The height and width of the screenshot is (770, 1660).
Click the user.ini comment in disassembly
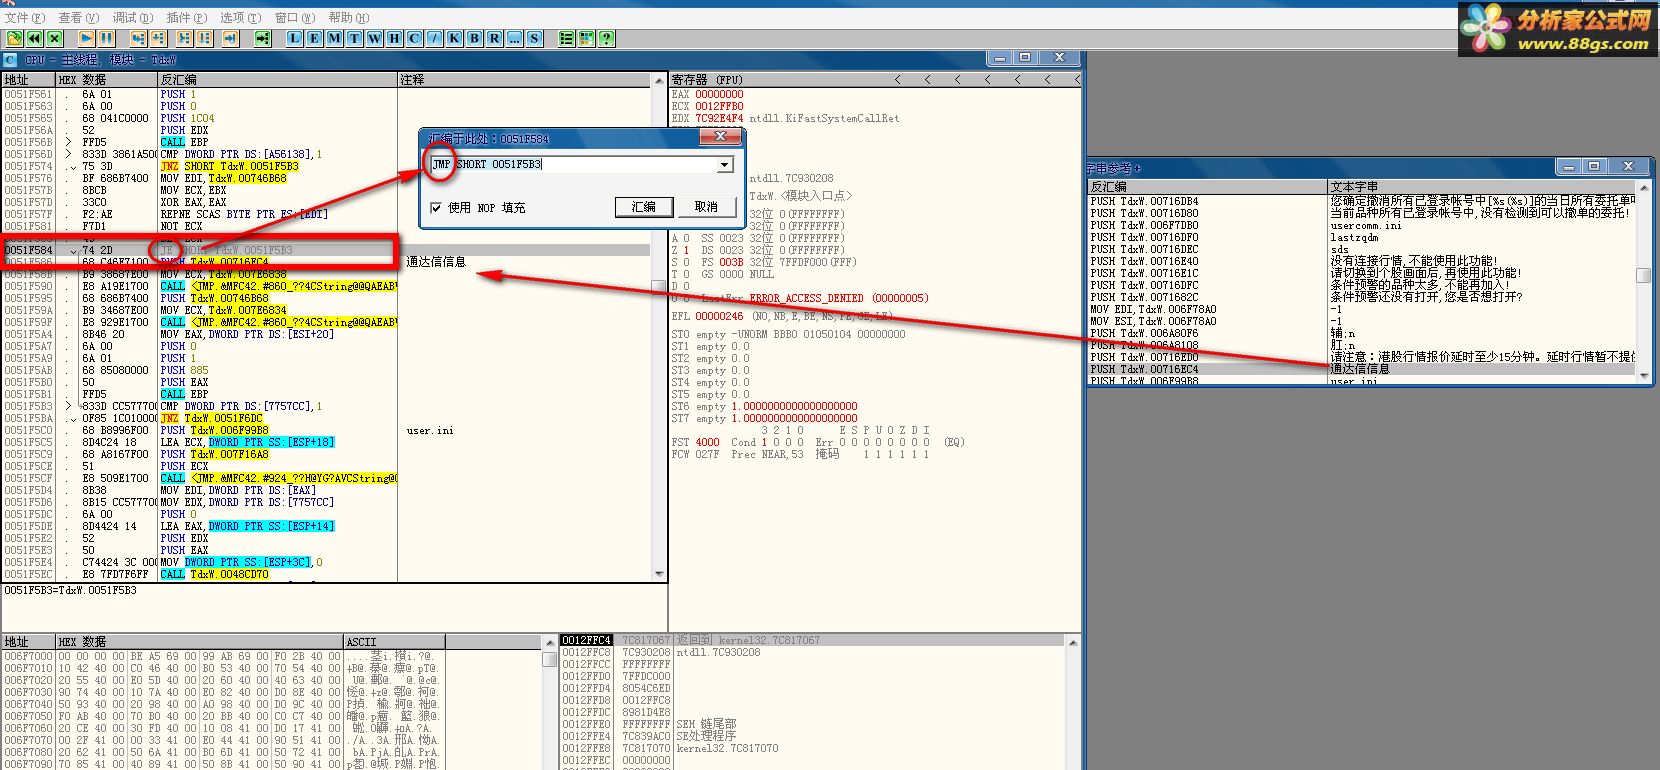(430, 430)
